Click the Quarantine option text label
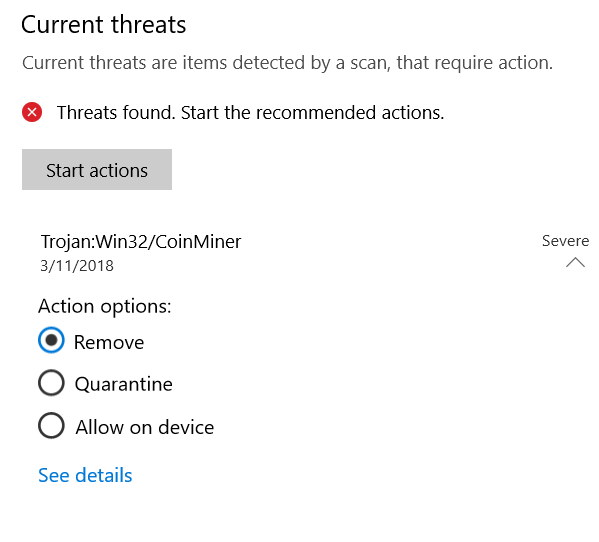The width and height of the screenshot is (599, 542). pos(124,384)
